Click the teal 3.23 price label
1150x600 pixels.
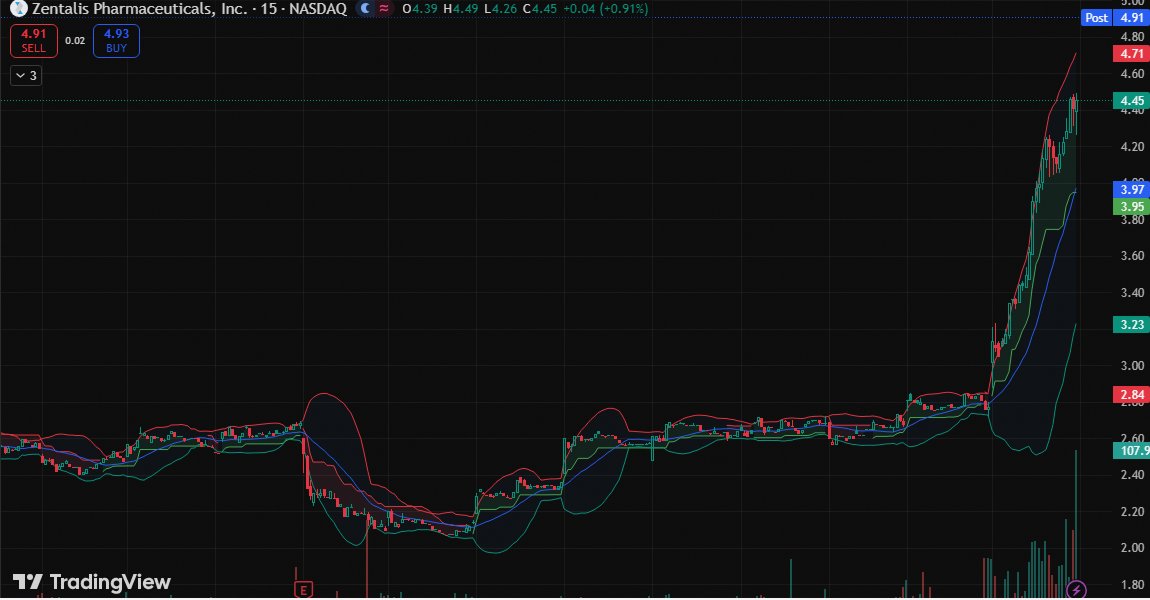(x=1132, y=324)
